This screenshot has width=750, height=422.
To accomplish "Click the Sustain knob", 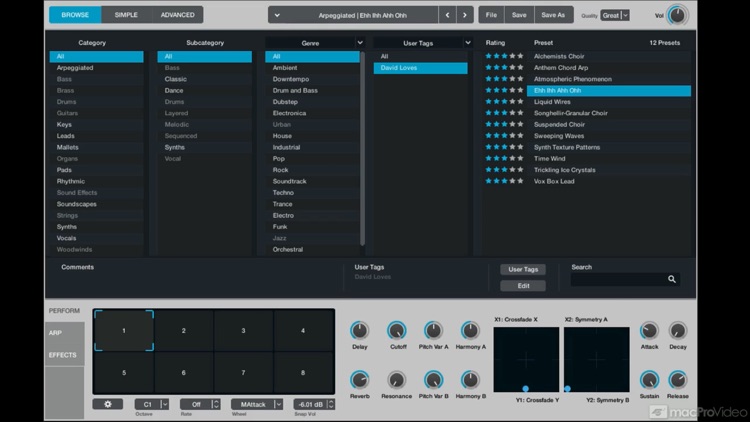I will pyautogui.click(x=649, y=380).
